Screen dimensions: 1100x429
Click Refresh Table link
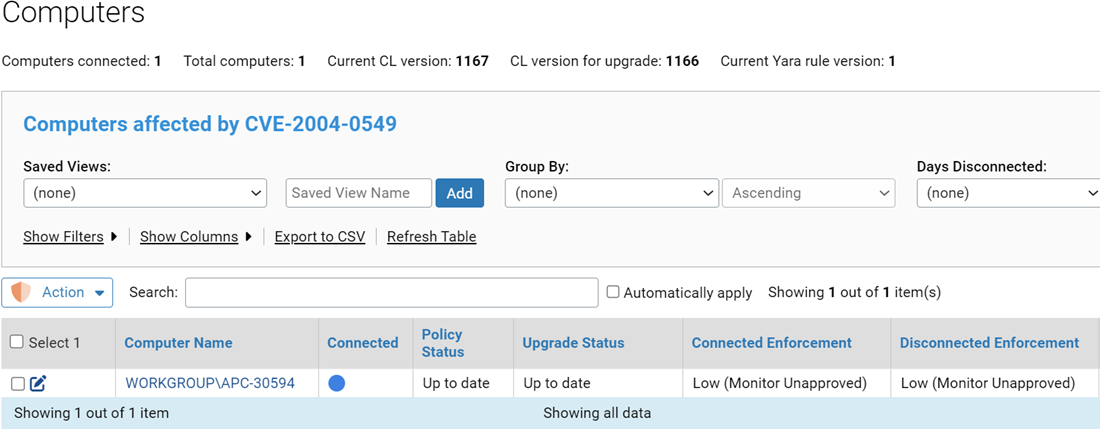tap(431, 237)
